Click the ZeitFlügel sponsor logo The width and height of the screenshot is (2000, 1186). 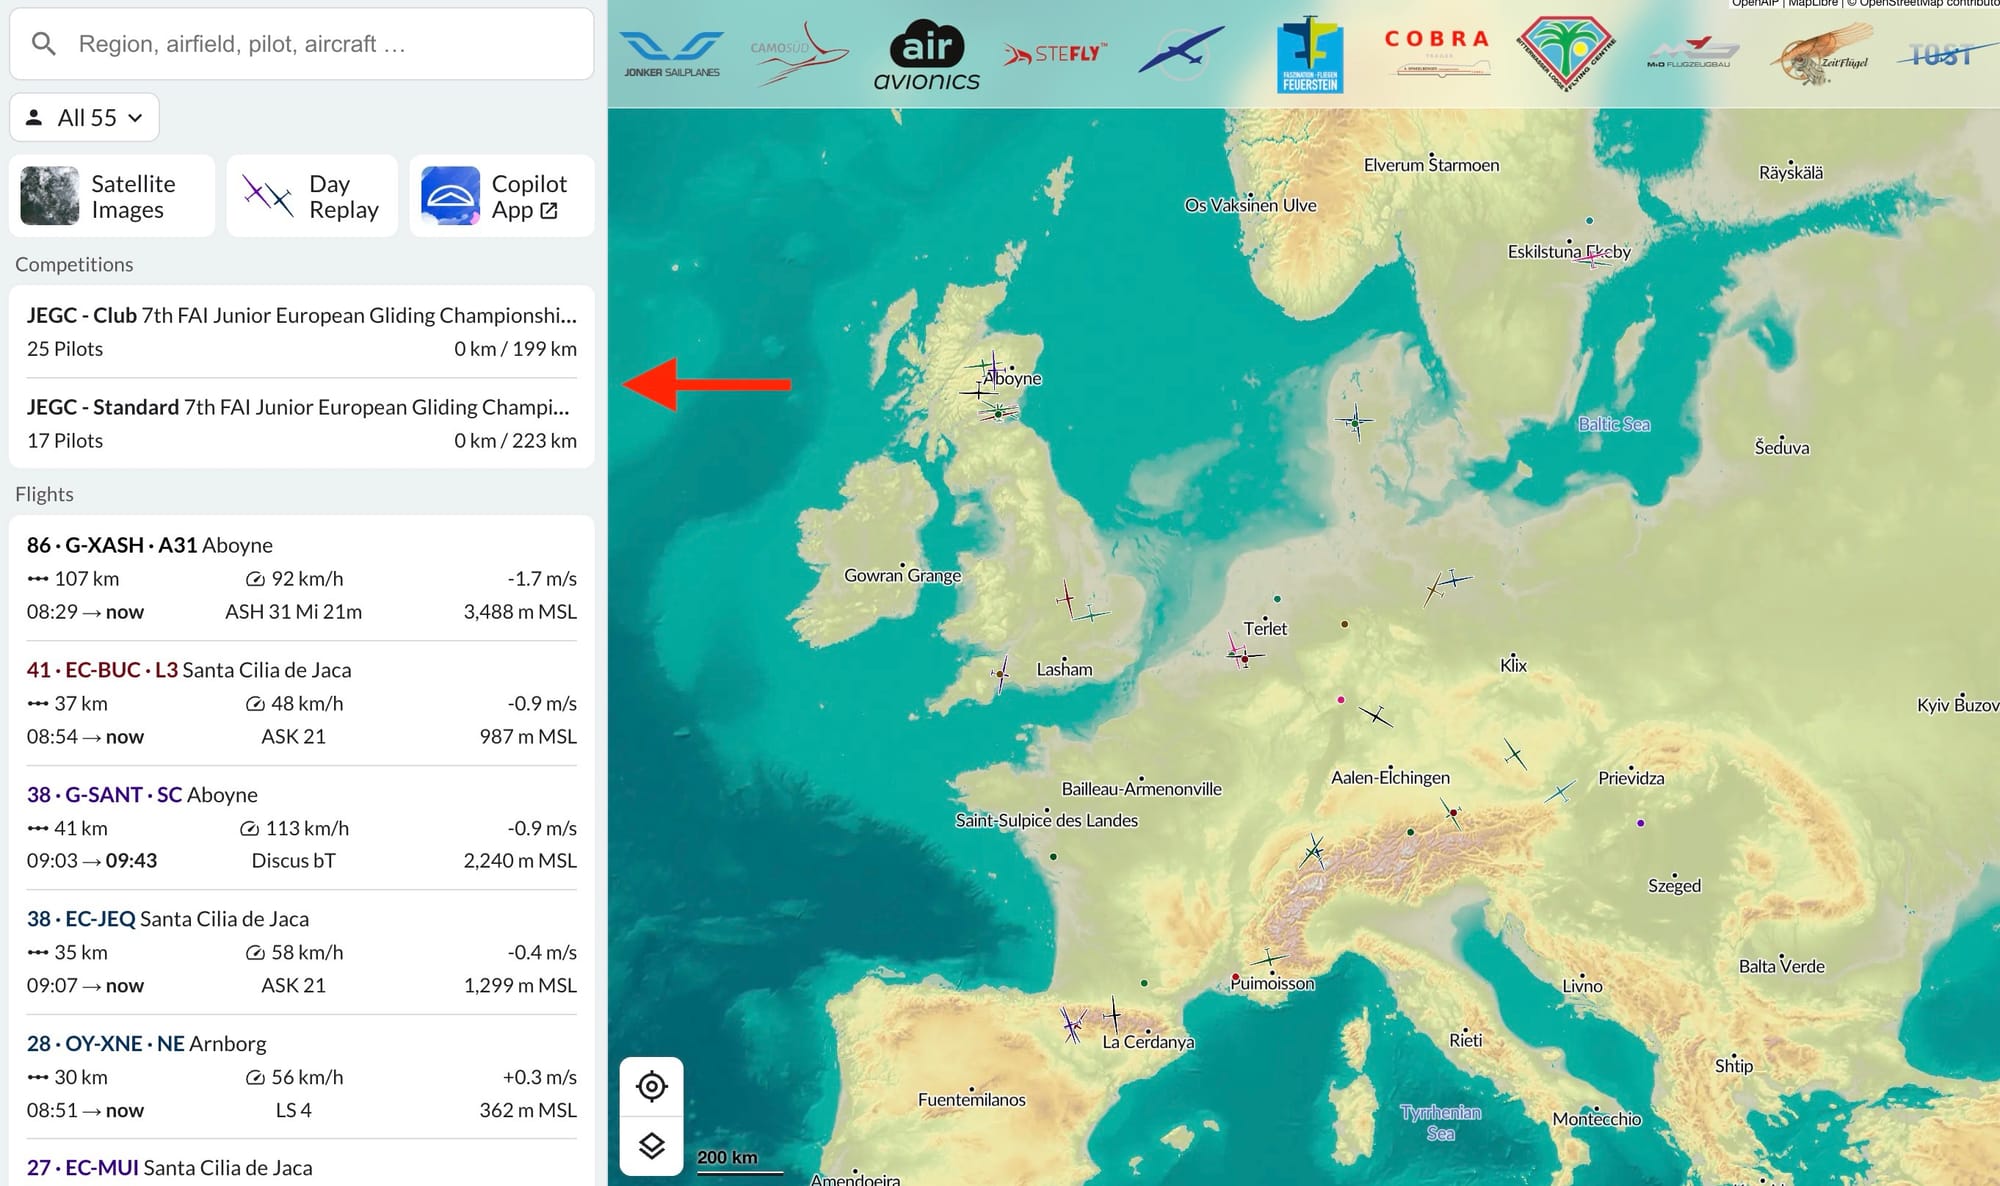(1820, 55)
